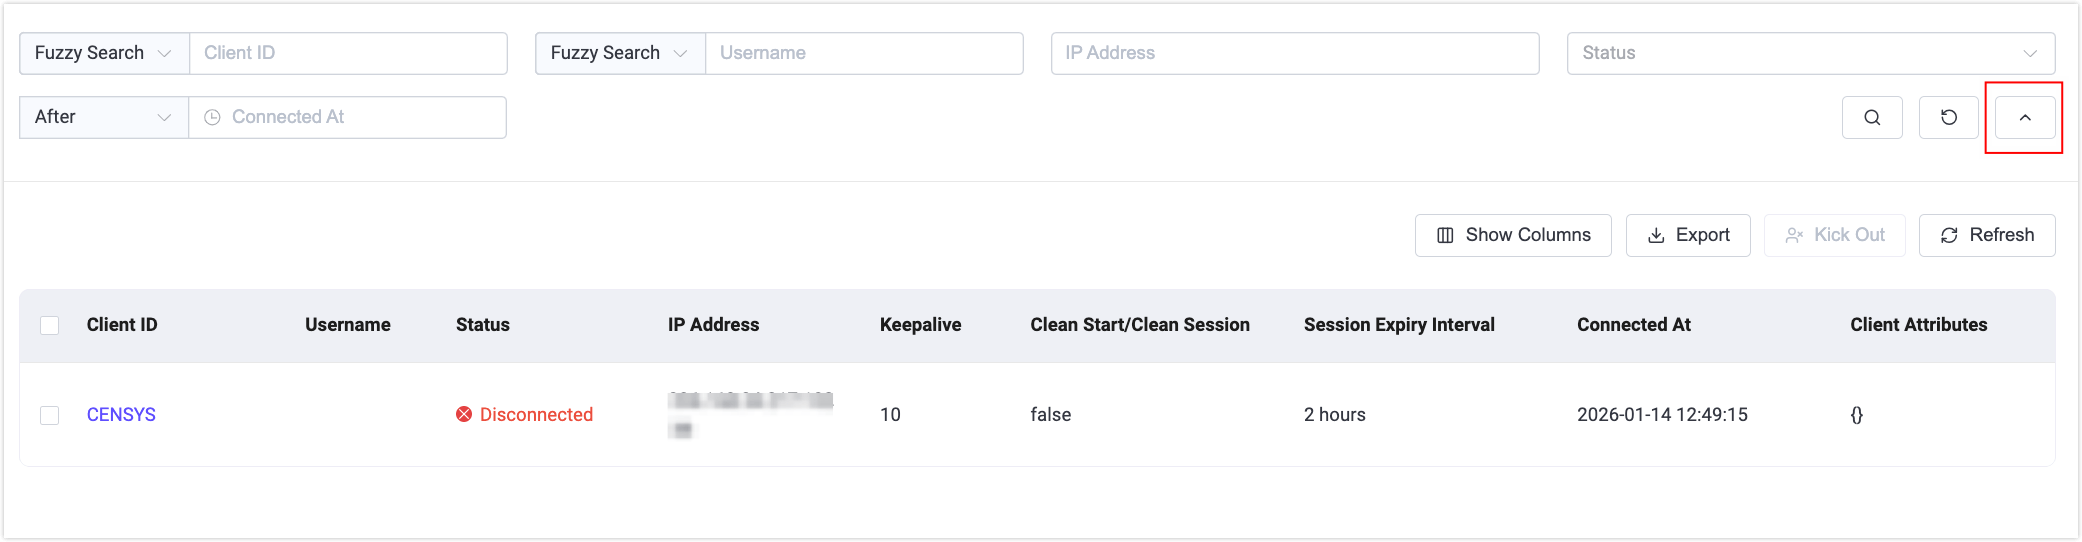Tick the CENSYS row checkbox

(50, 415)
